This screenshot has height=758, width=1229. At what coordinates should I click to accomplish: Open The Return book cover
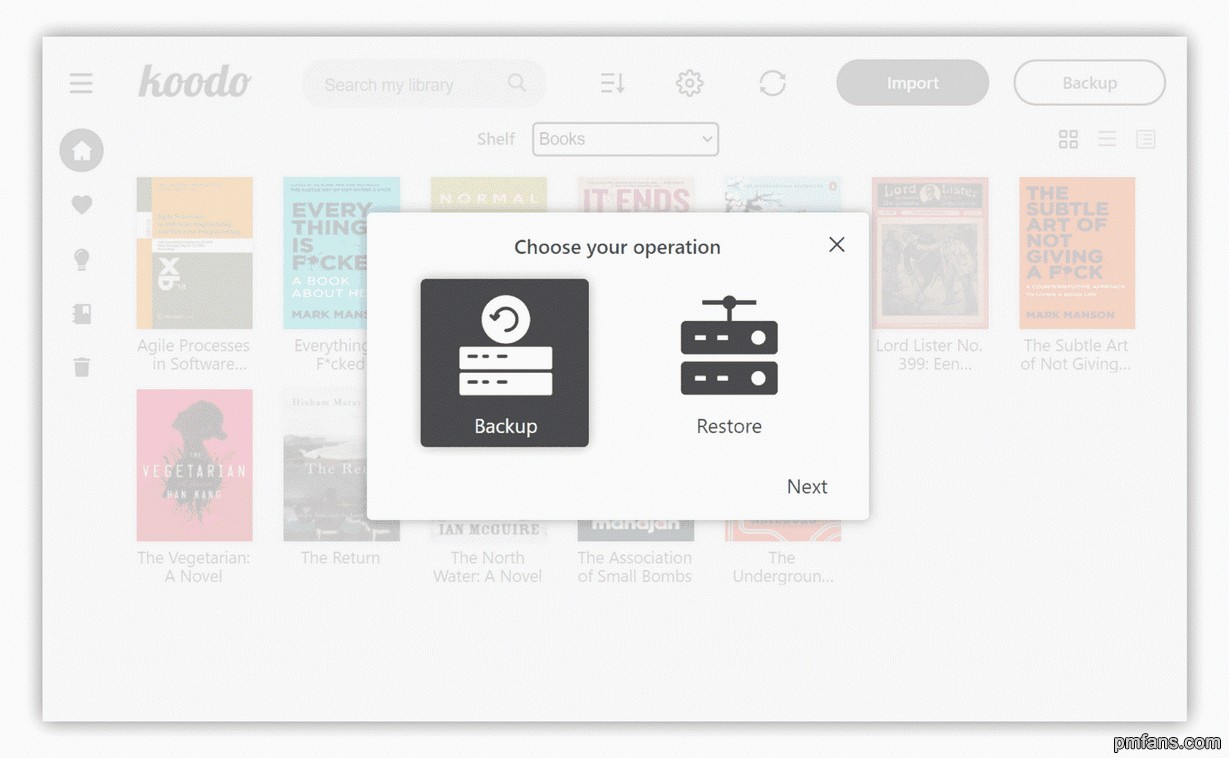click(x=325, y=465)
